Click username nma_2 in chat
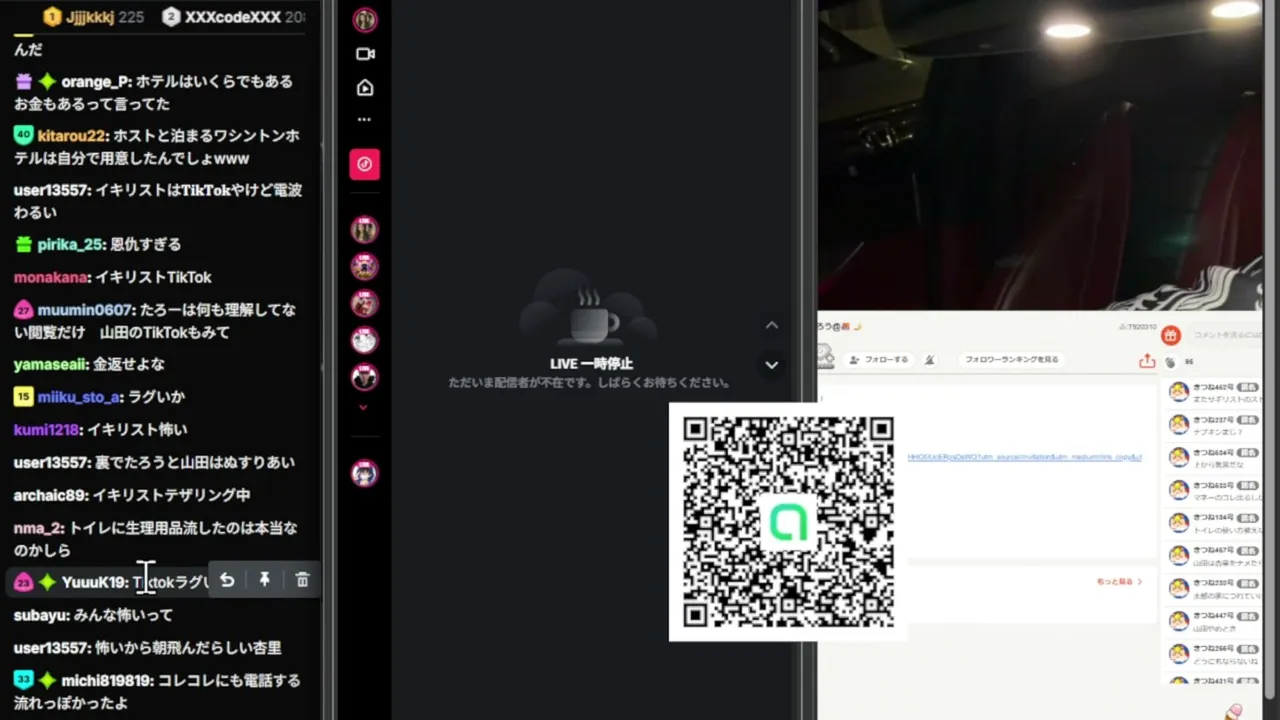 (x=39, y=528)
